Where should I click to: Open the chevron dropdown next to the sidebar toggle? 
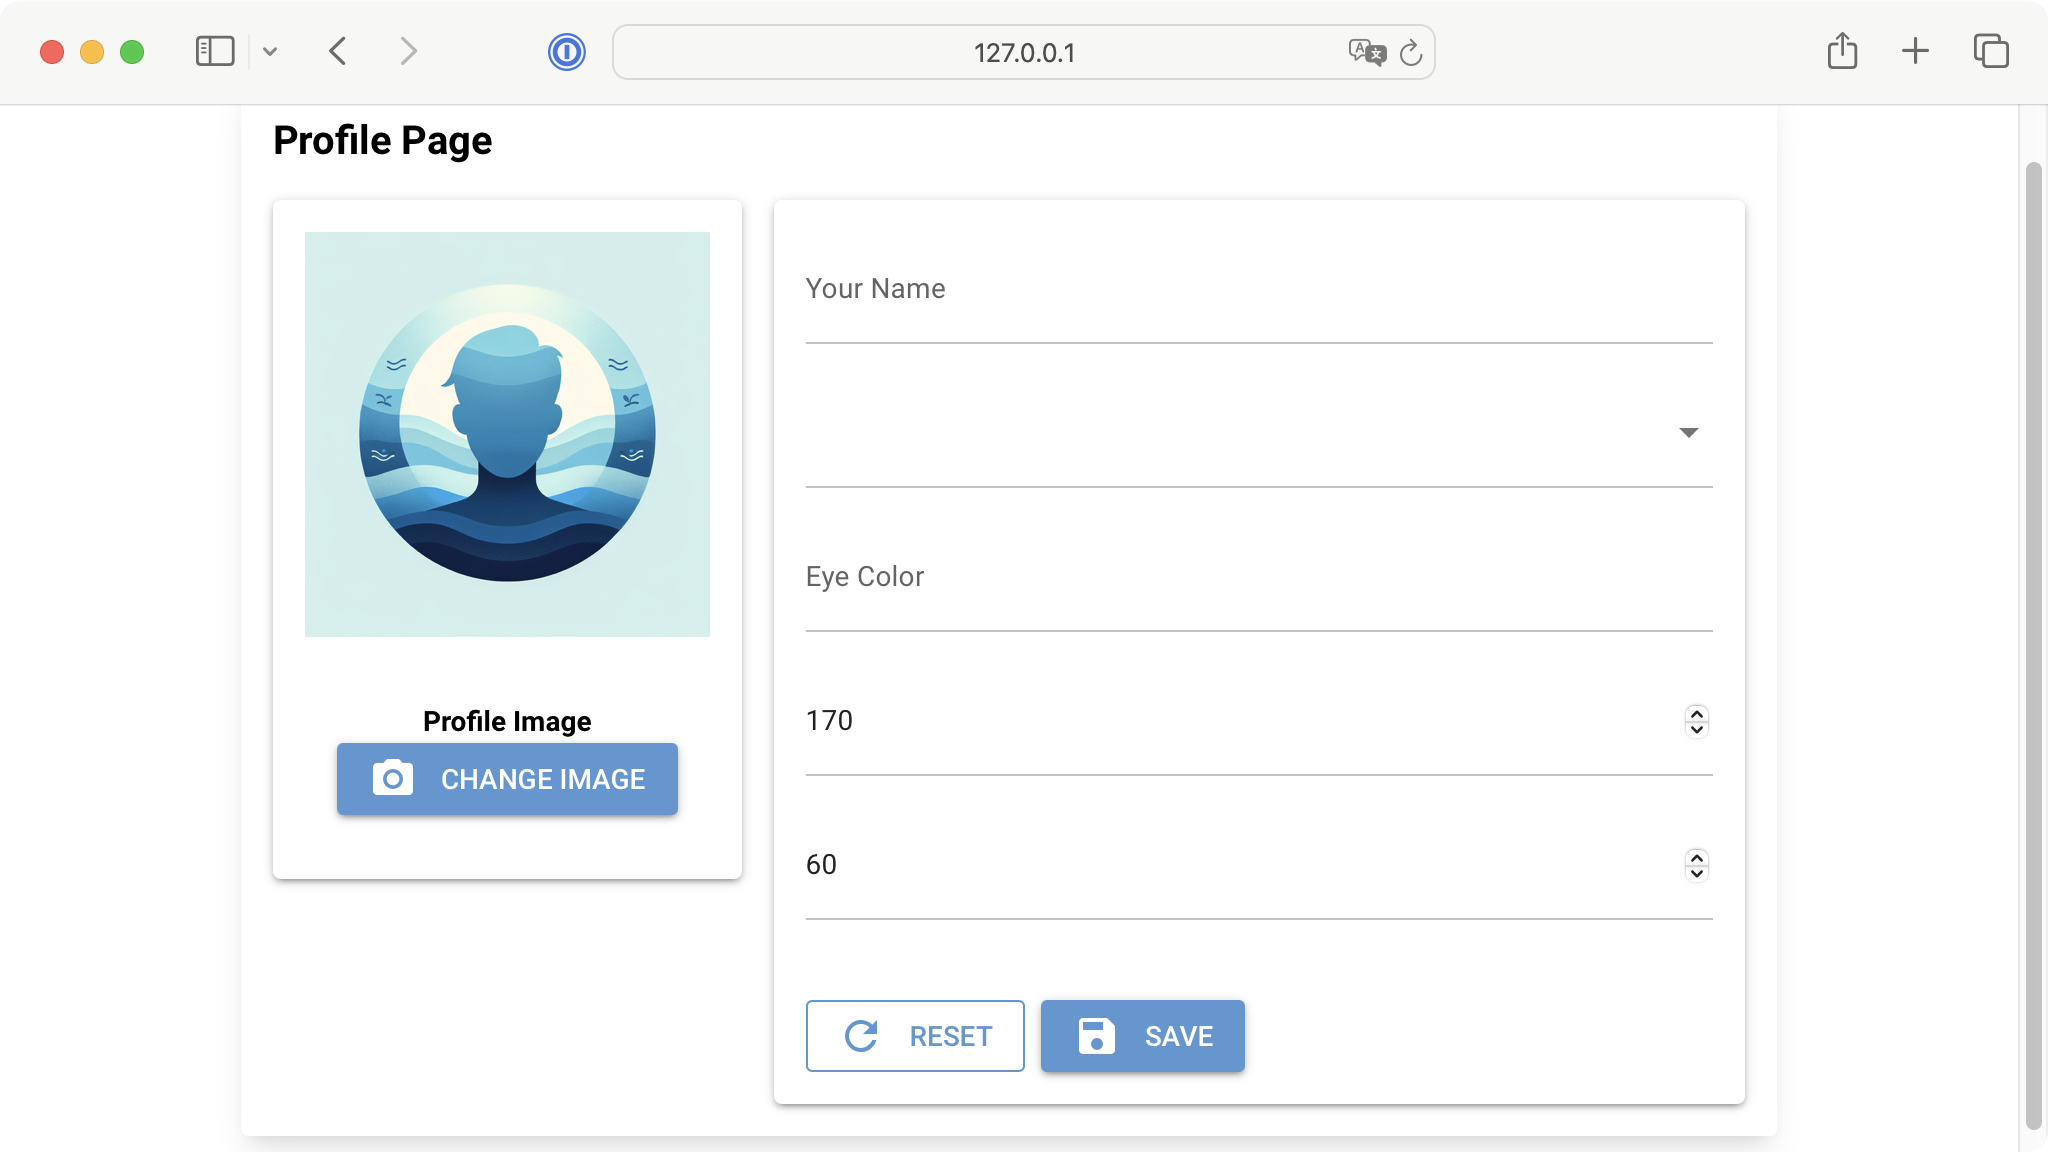pos(270,52)
